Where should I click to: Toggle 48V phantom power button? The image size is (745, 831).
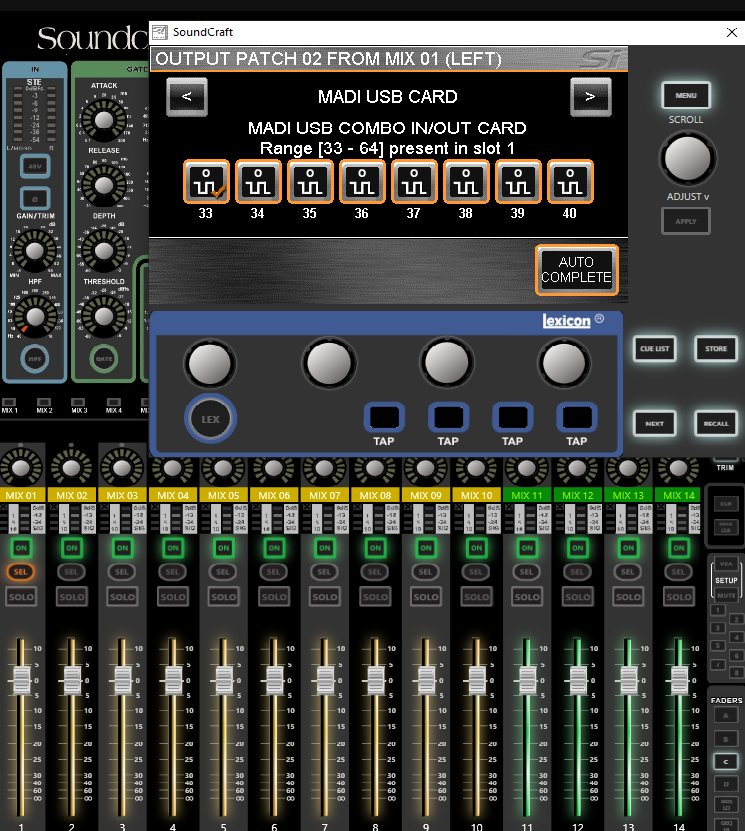(35, 166)
